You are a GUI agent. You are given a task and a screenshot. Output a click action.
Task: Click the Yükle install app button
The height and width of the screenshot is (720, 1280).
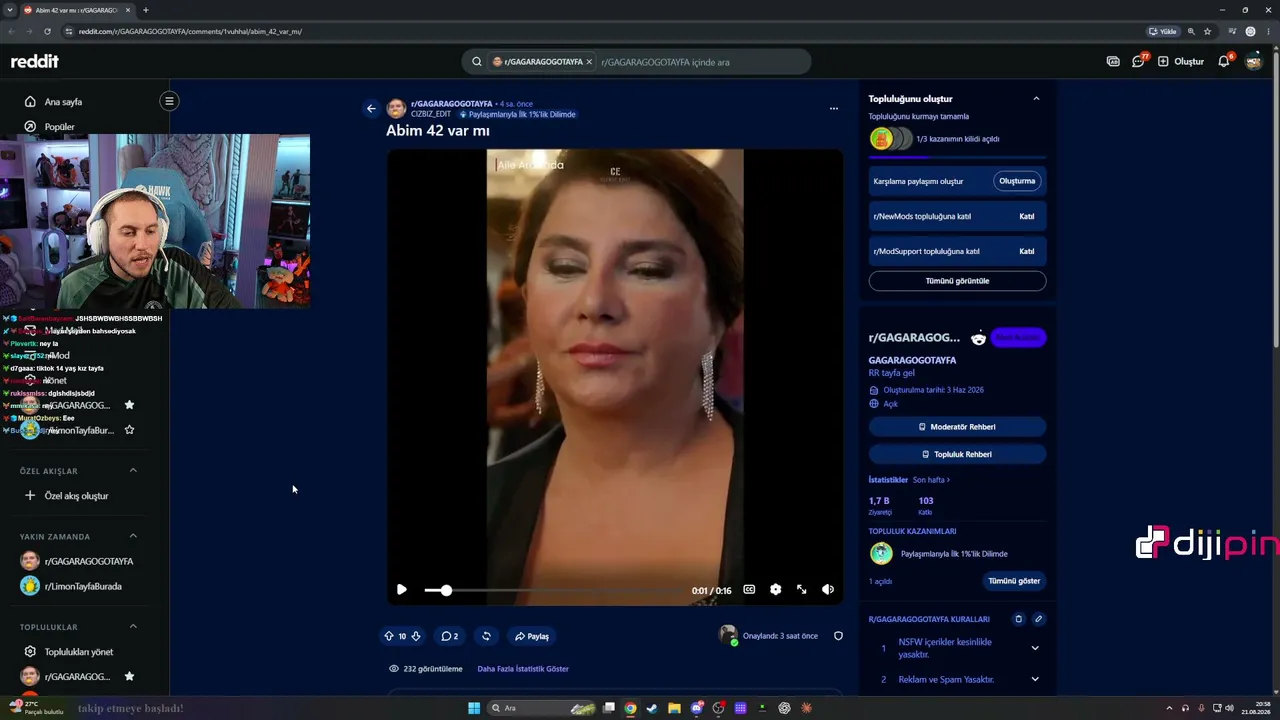(x=1162, y=31)
